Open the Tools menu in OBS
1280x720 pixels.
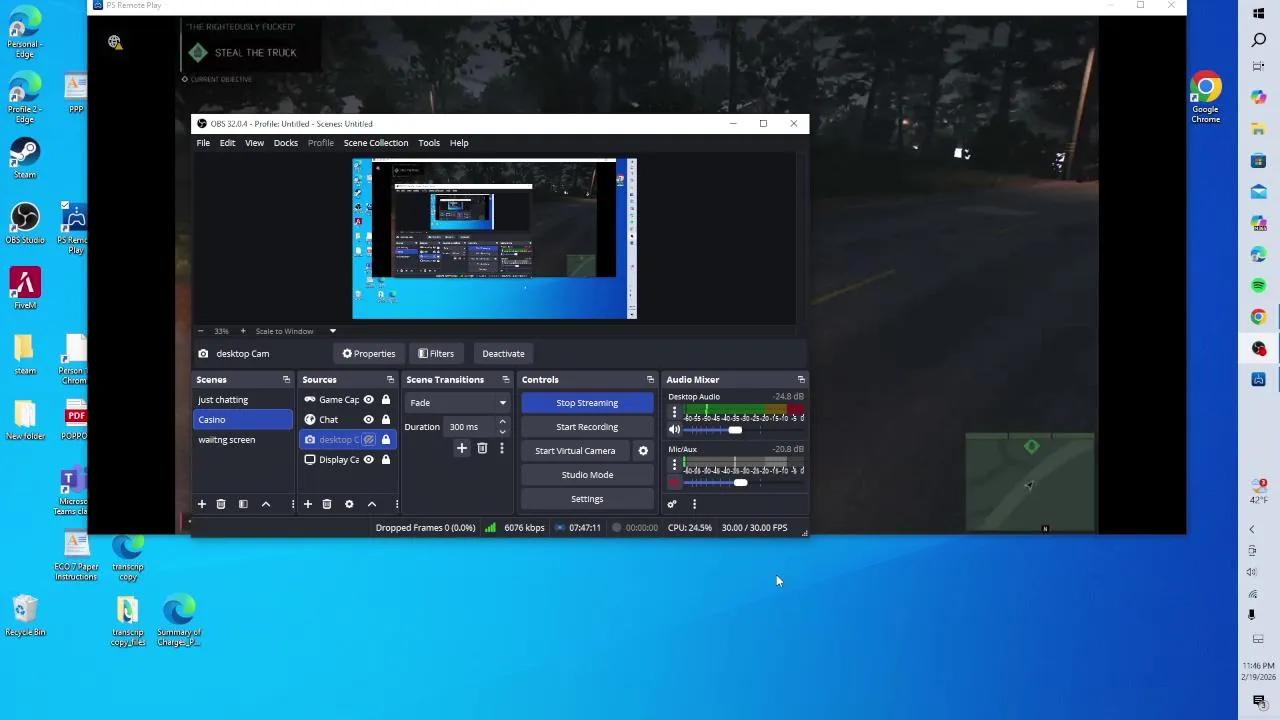tap(429, 143)
